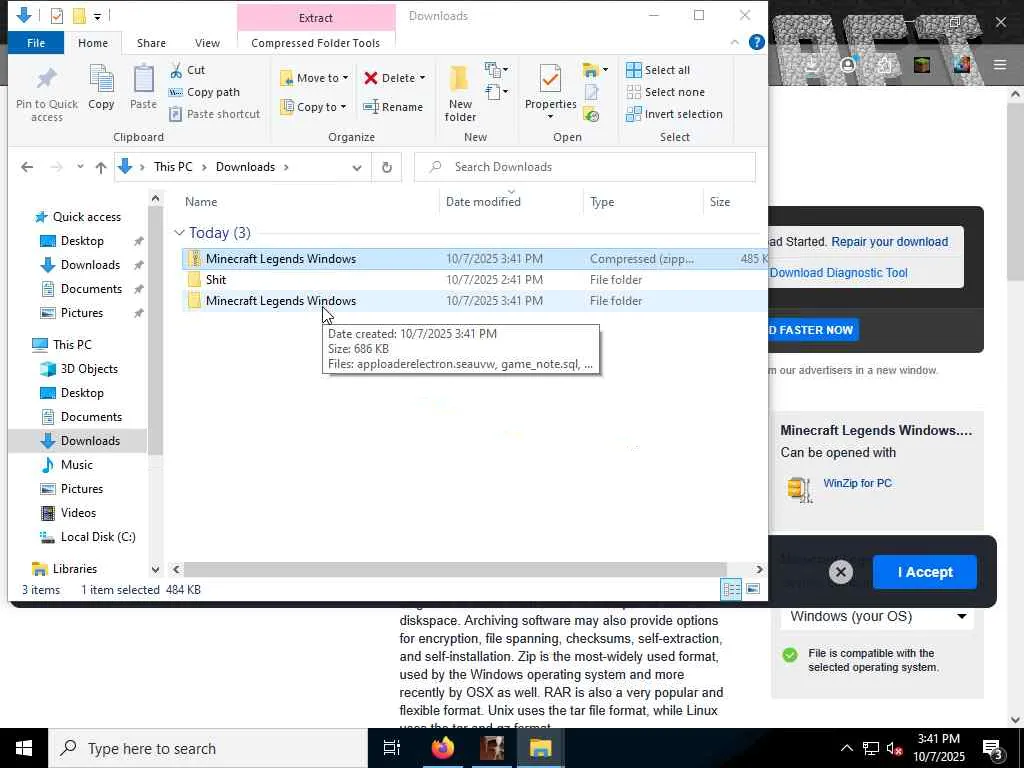1024x768 pixels.
Task: Open the Move to dropdown
Action: pos(315,78)
